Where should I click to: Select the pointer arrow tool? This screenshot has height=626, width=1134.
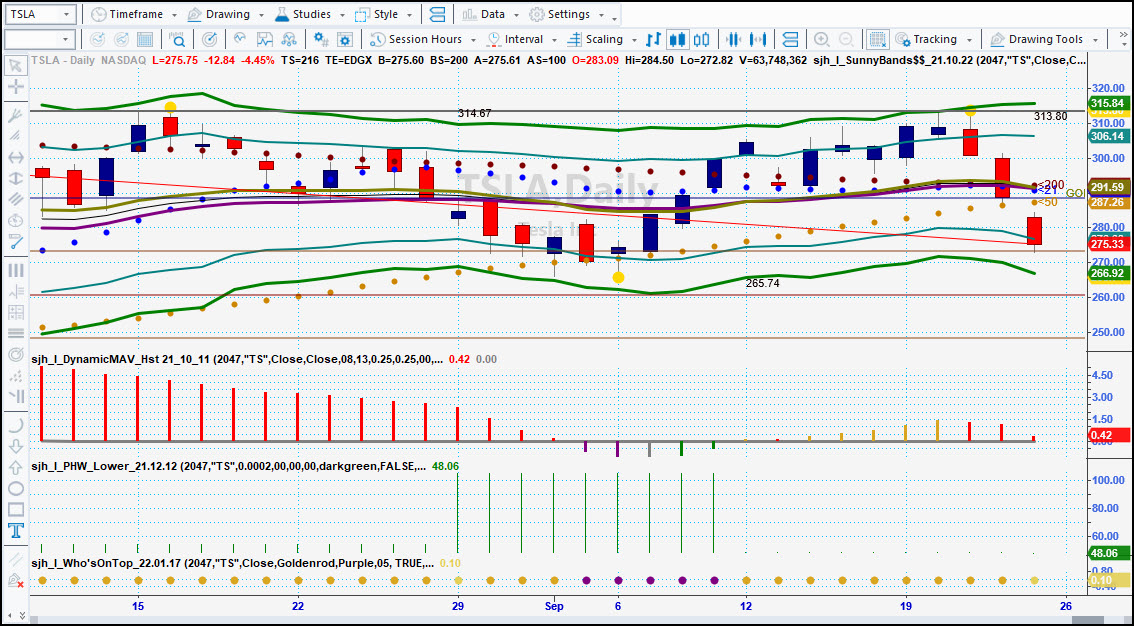coord(15,66)
